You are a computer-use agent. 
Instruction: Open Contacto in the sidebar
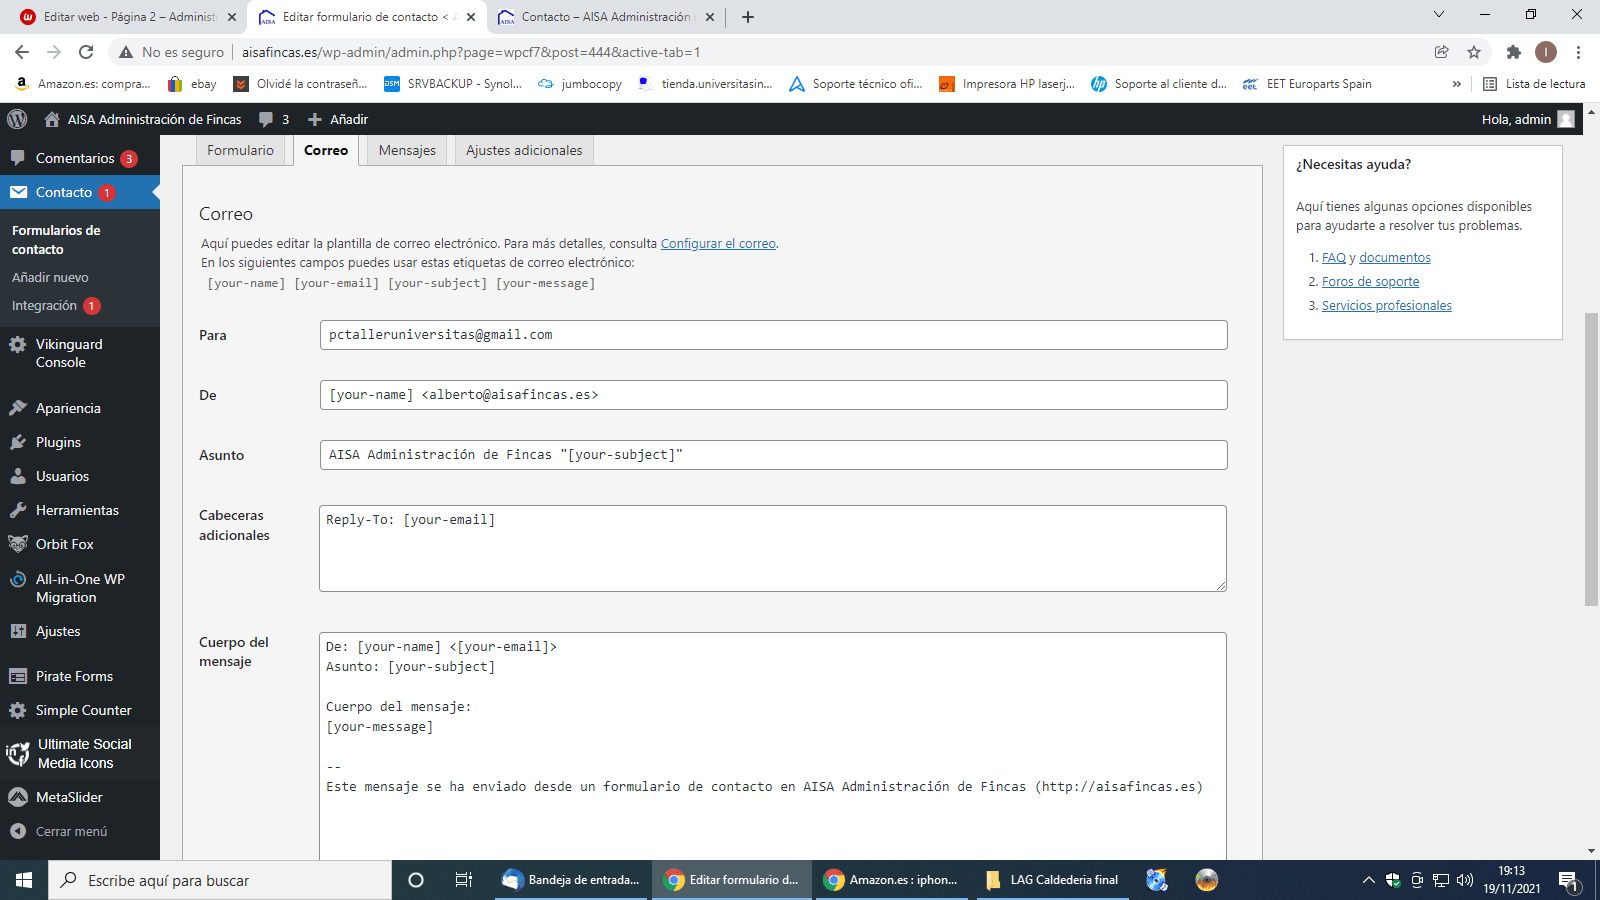click(80, 192)
